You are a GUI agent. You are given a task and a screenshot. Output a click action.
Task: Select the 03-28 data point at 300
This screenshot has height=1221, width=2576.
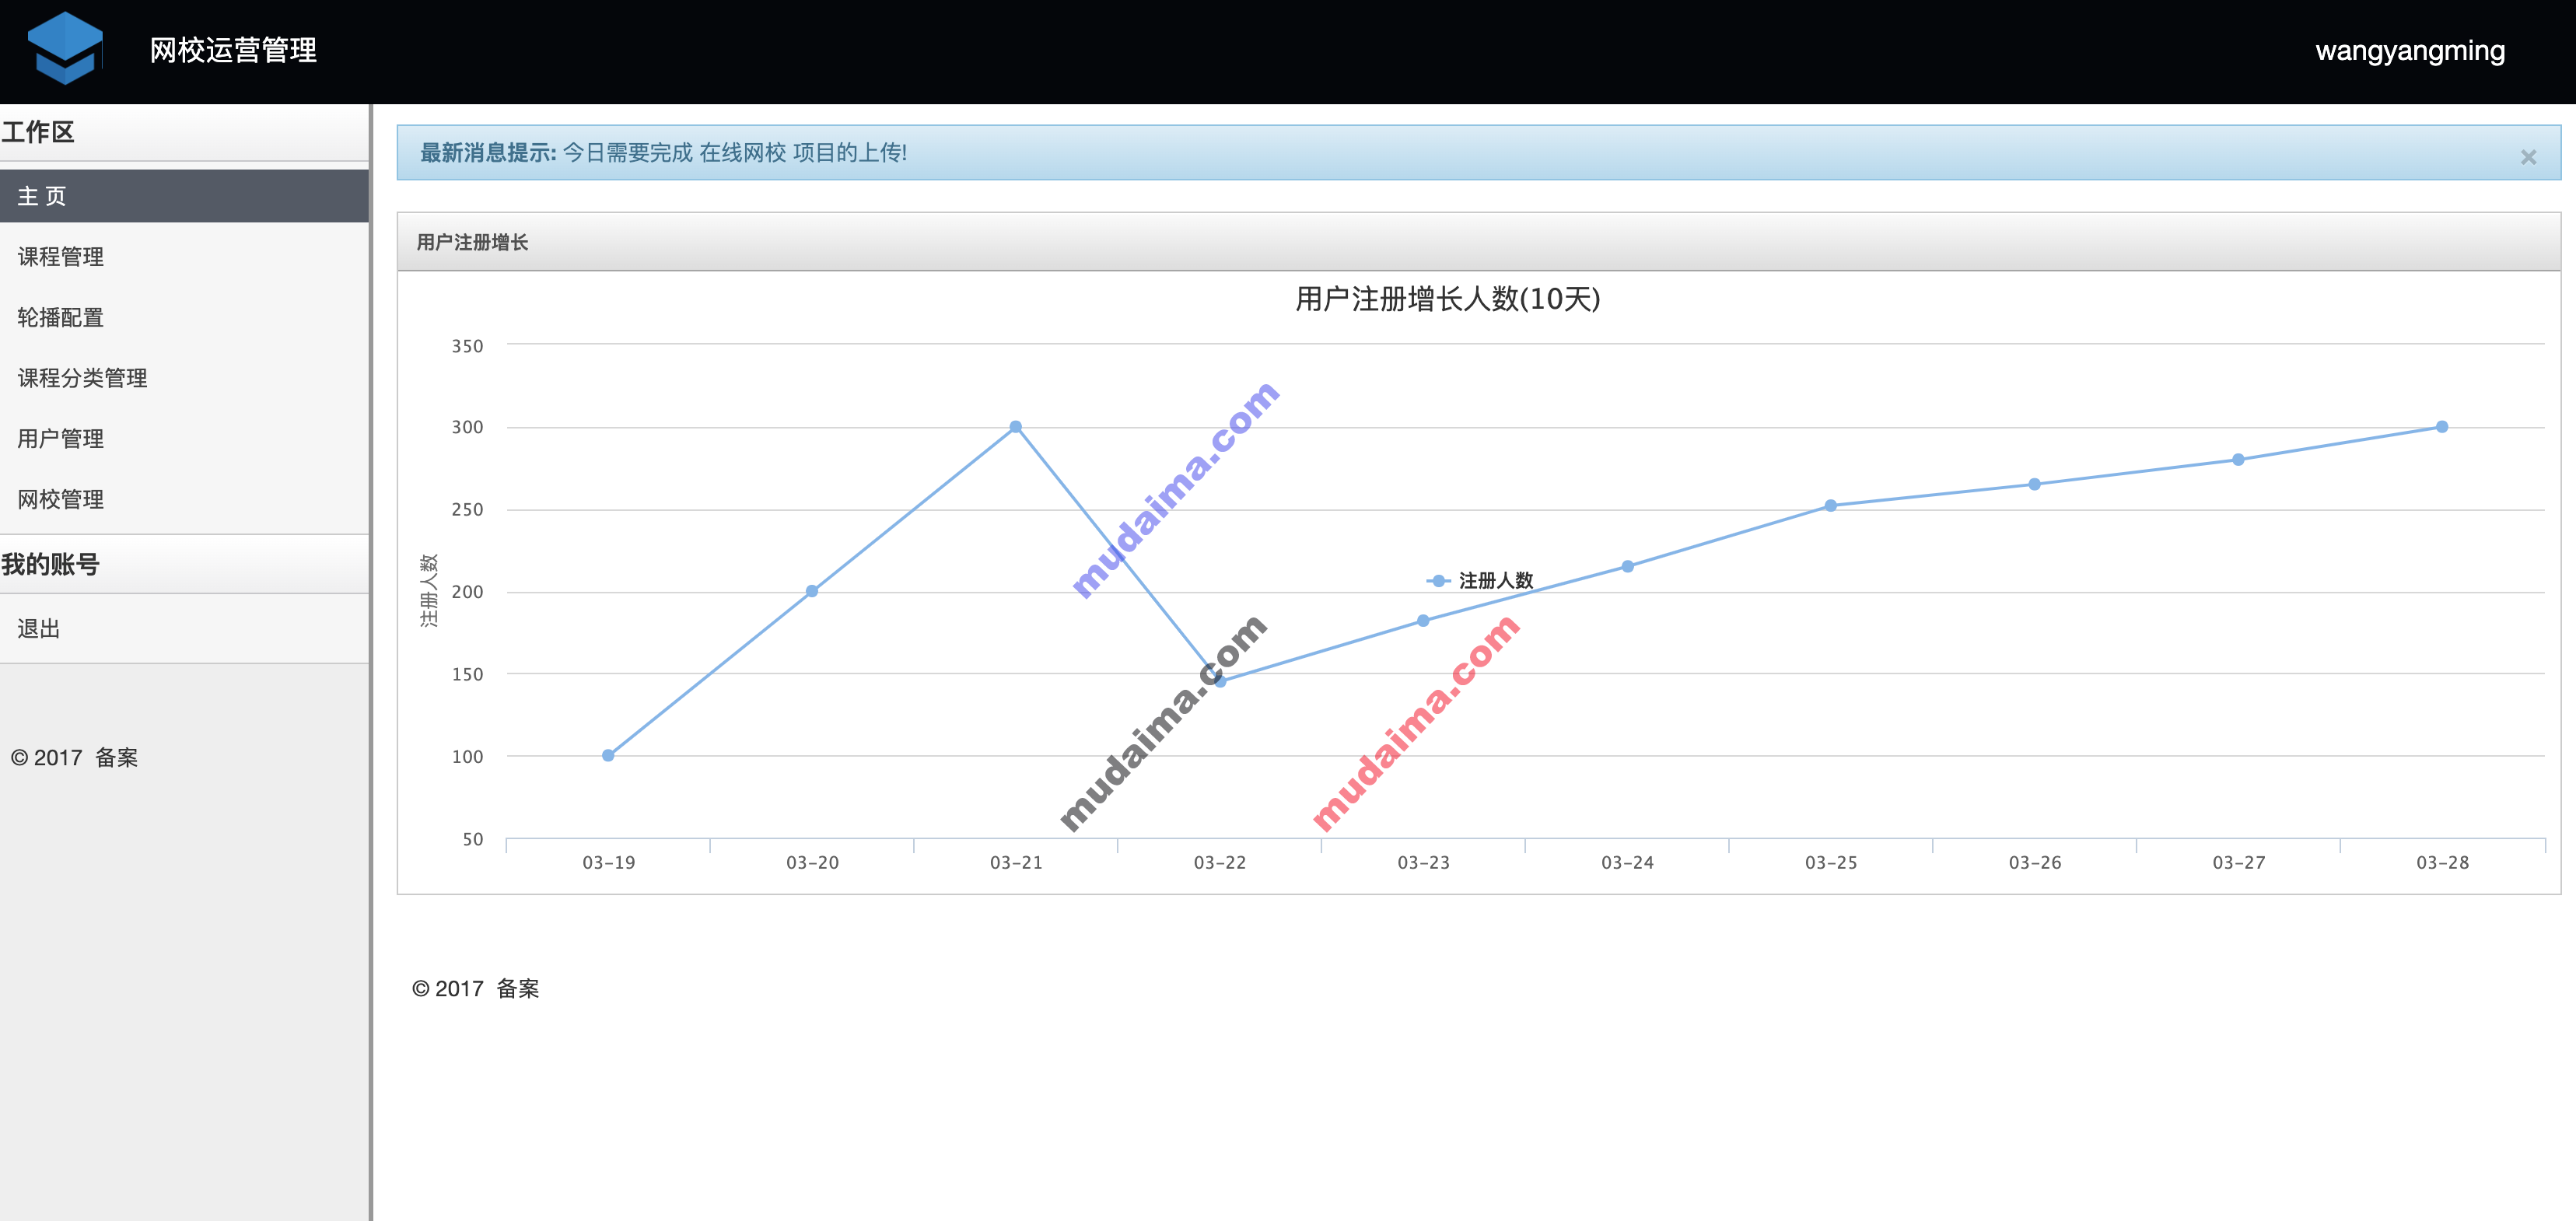point(2442,427)
